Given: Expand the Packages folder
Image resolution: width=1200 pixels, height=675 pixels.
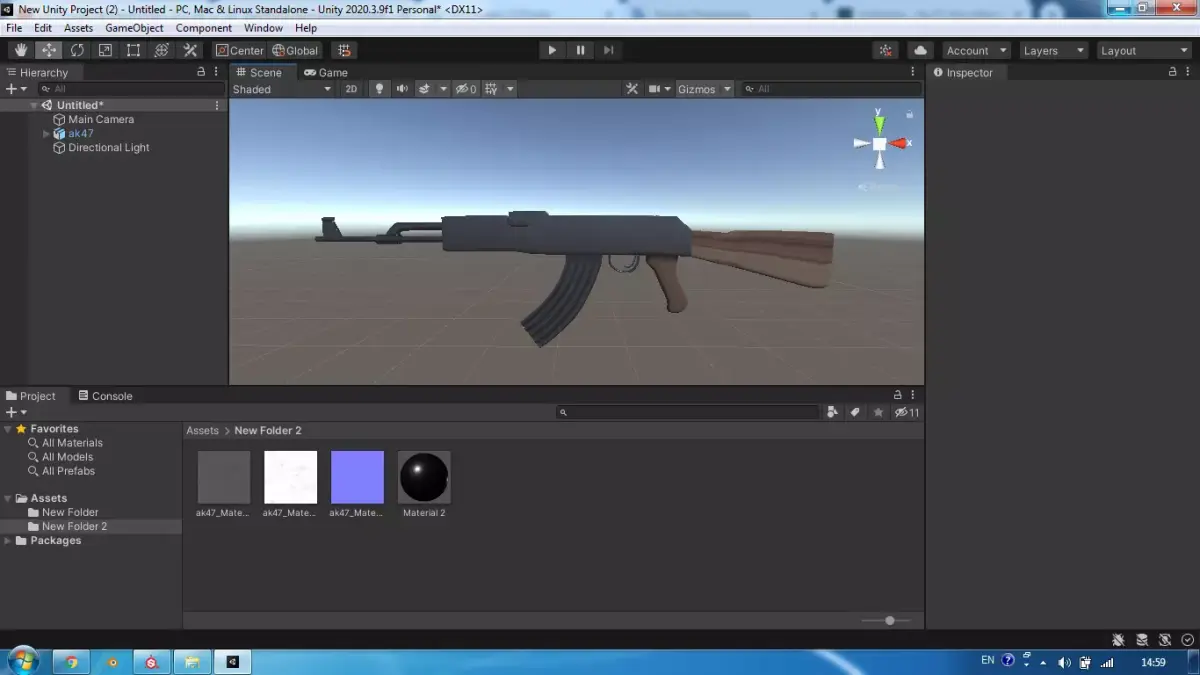Looking at the screenshot, I should pyautogui.click(x=8, y=540).
